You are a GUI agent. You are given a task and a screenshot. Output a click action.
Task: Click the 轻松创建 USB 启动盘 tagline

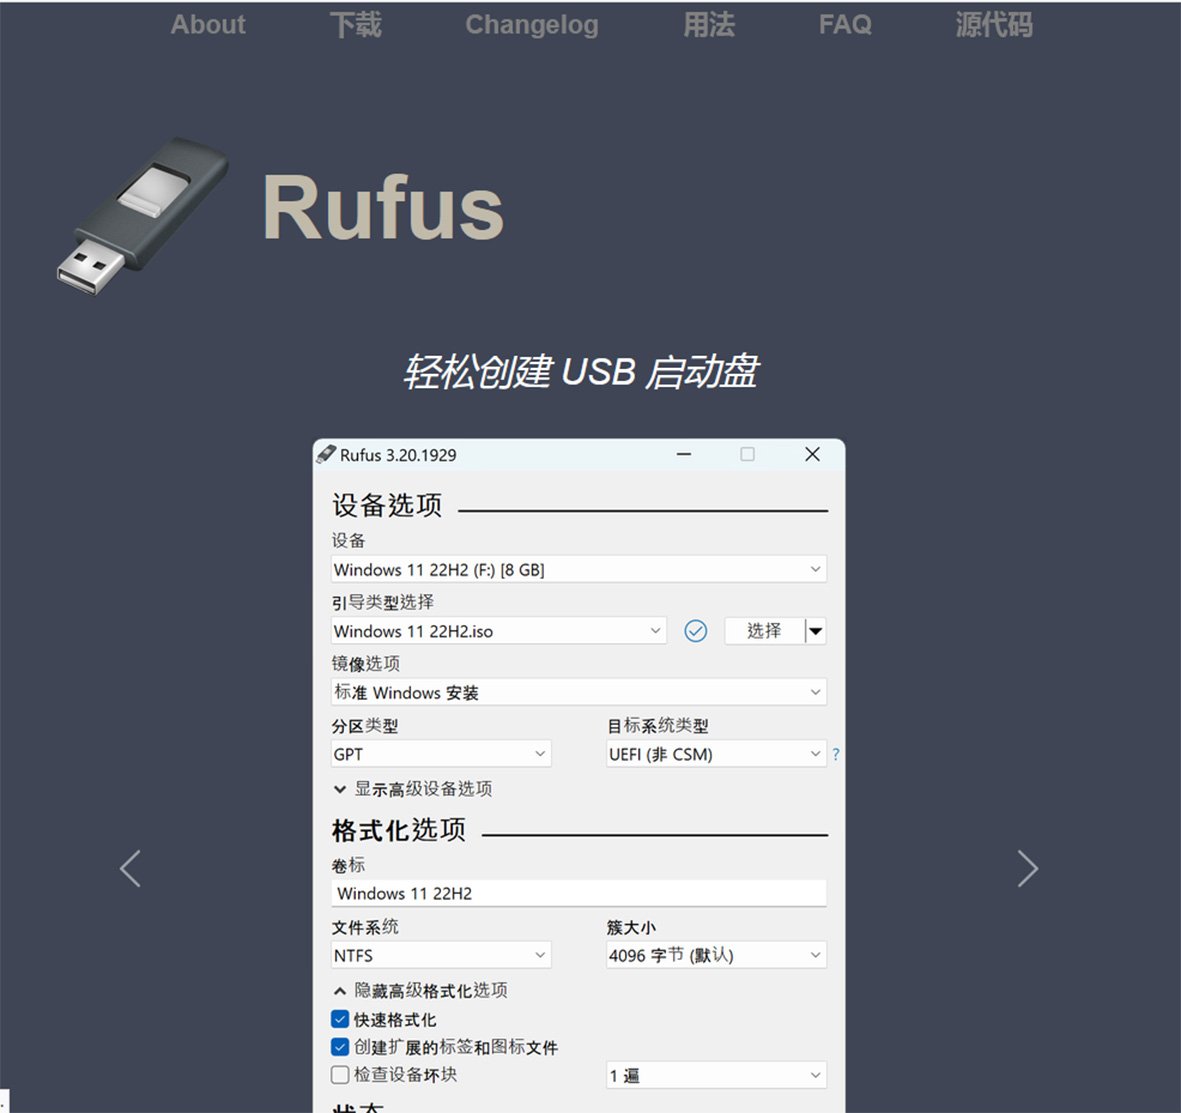581,372
